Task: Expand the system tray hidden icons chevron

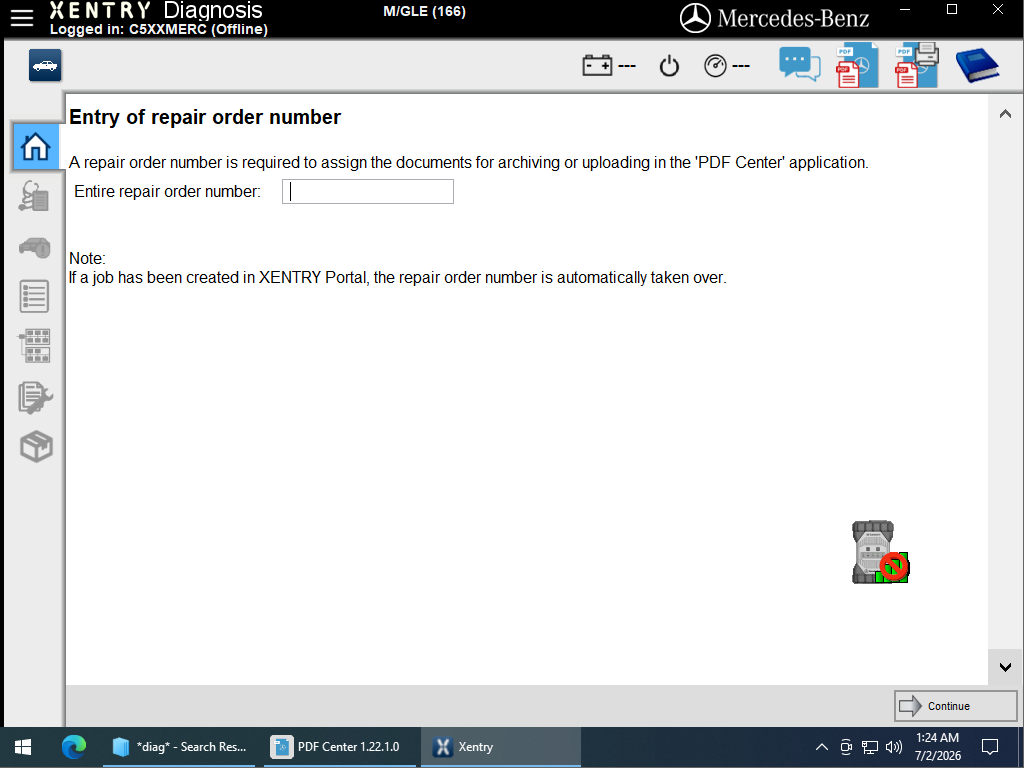Action: coord(822,747)
